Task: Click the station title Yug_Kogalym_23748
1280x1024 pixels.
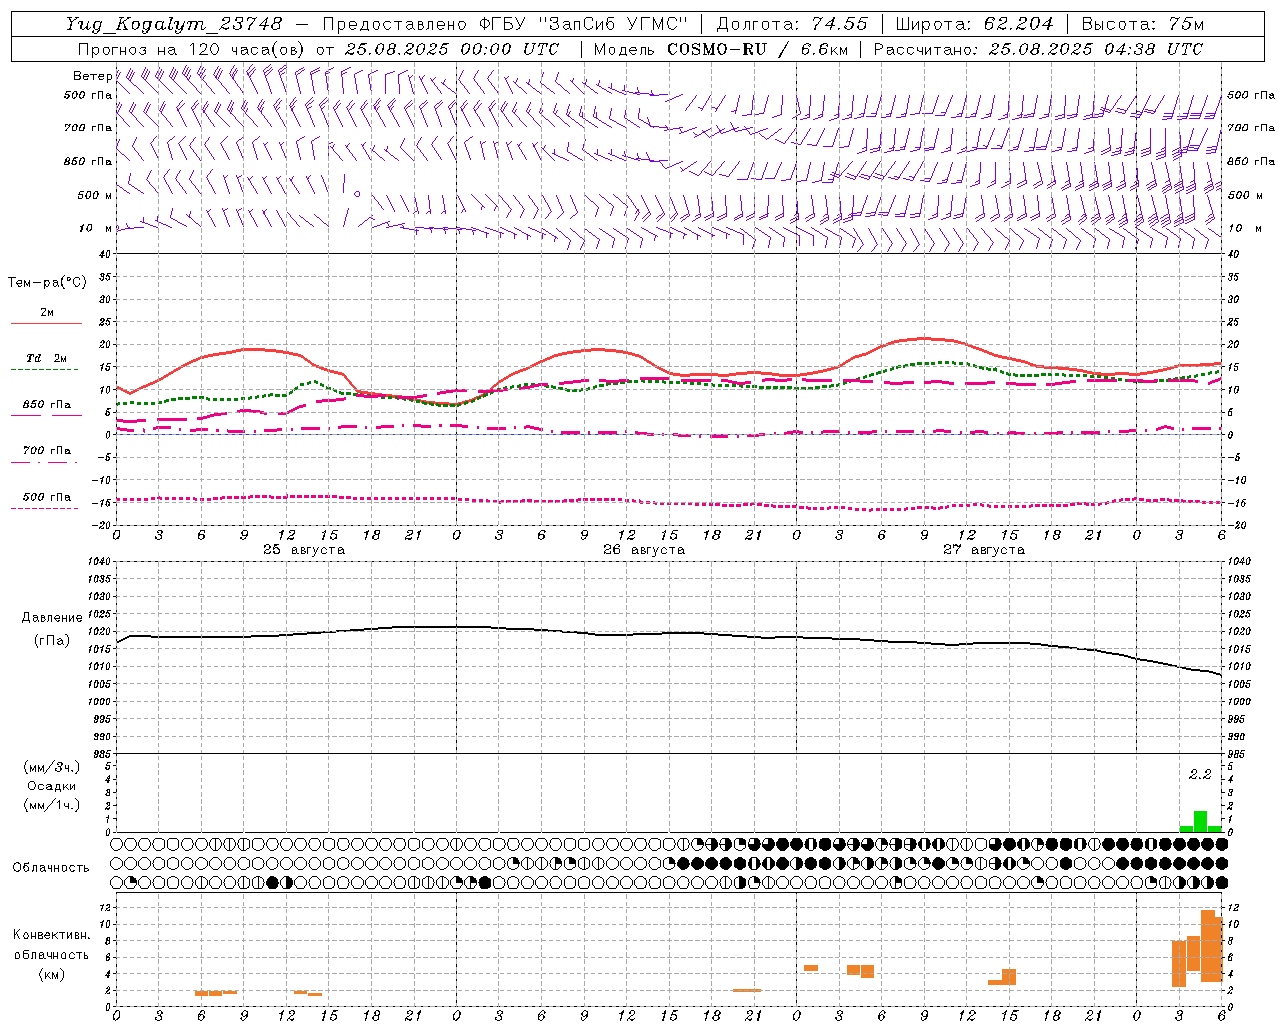Action: [174, 24]
